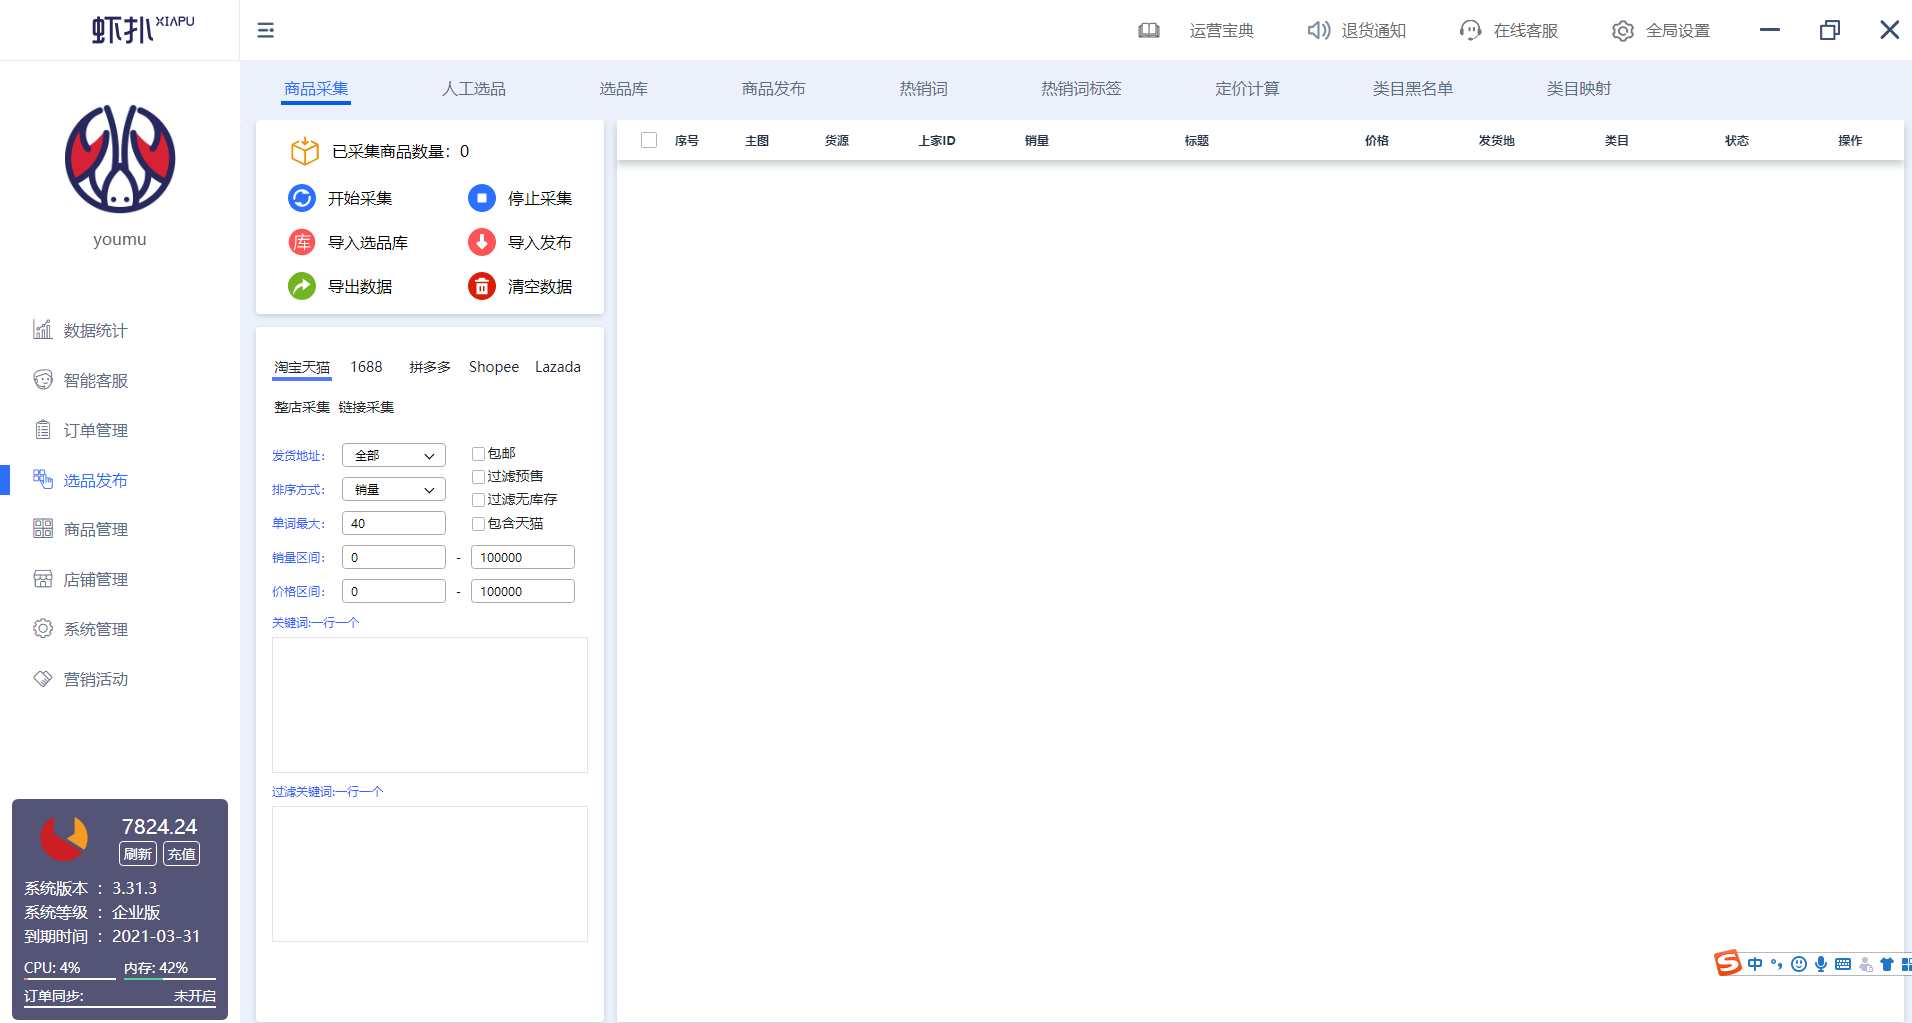Open the 排序方式 sorting dropdown

pyautogui.click(x=393, y=489)
